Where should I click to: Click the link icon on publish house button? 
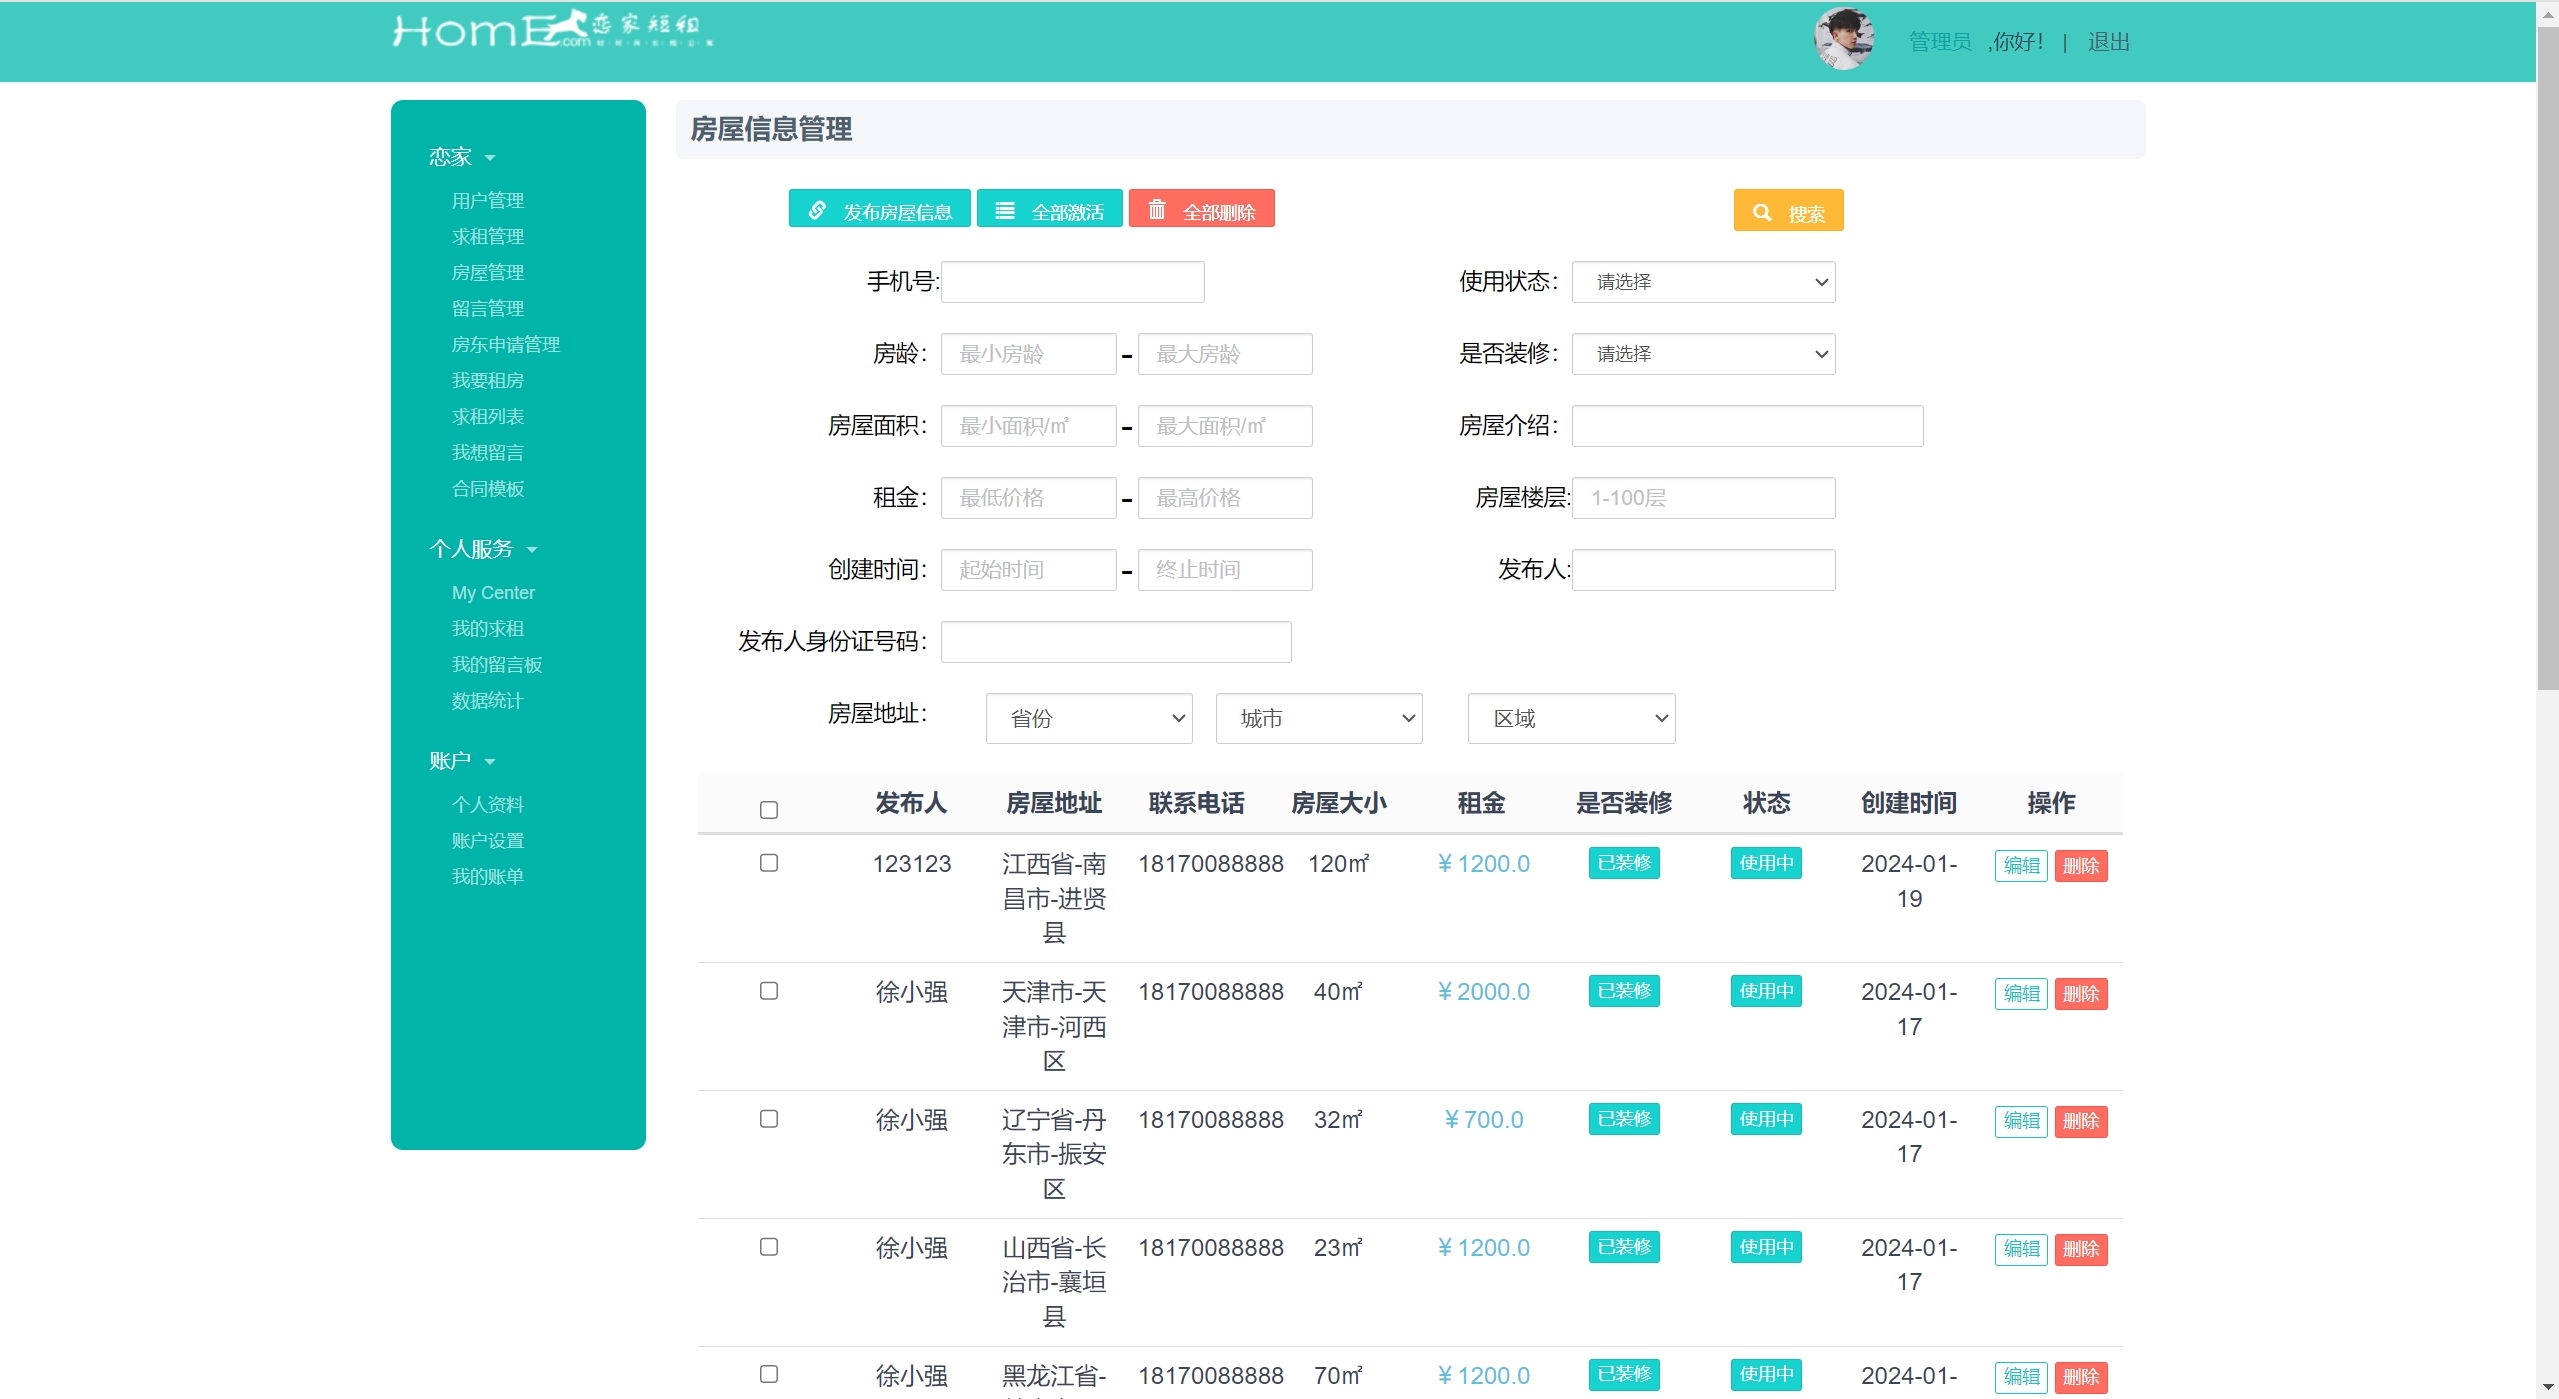[817, 210]
